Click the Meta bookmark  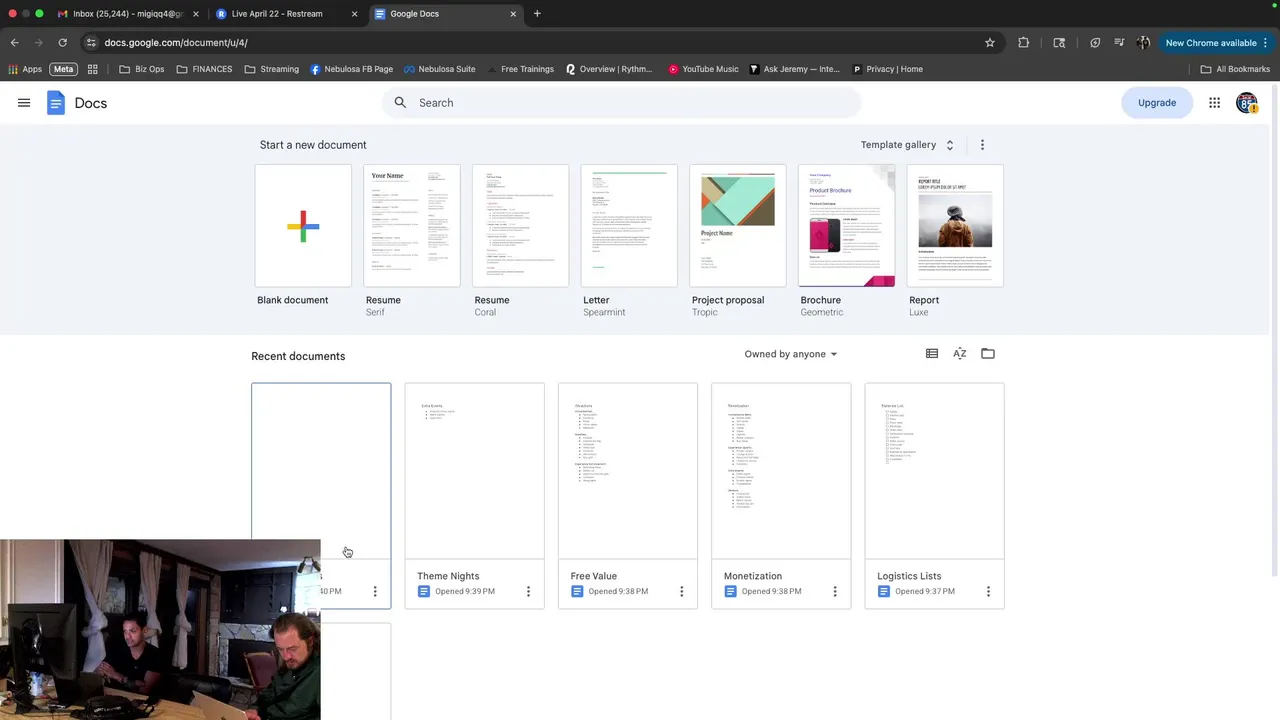pos(64,69)
